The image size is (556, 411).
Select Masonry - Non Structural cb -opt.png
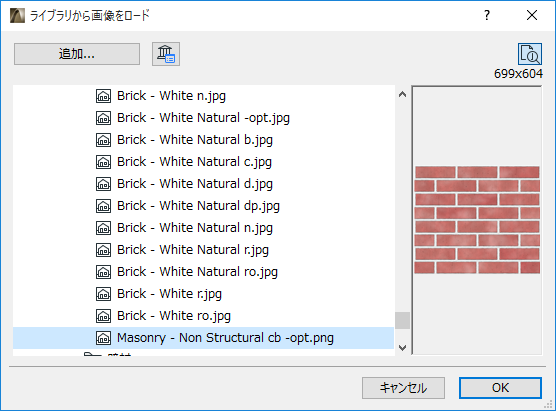204,338
